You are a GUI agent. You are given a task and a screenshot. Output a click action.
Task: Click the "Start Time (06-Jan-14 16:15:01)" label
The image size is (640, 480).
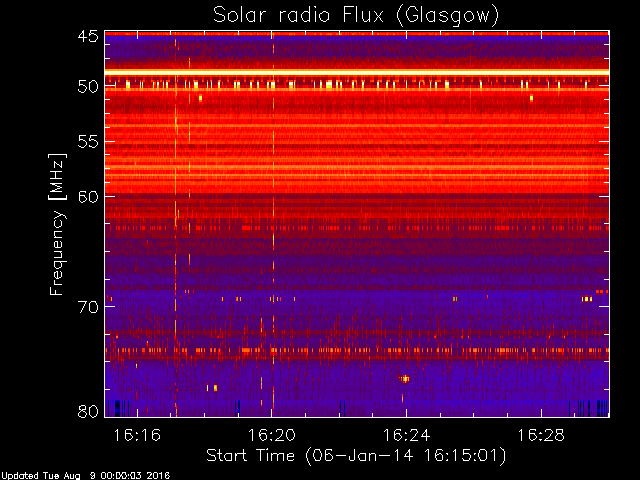coord(356,456)
